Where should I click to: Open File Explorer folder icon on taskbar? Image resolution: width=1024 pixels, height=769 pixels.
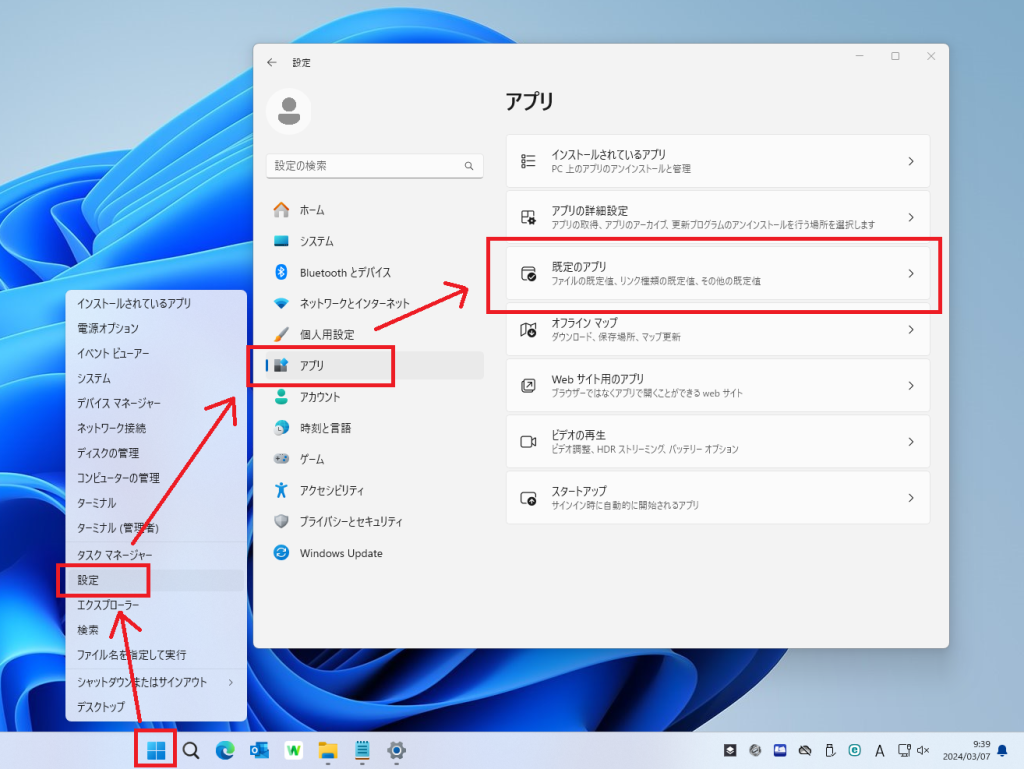328,751
